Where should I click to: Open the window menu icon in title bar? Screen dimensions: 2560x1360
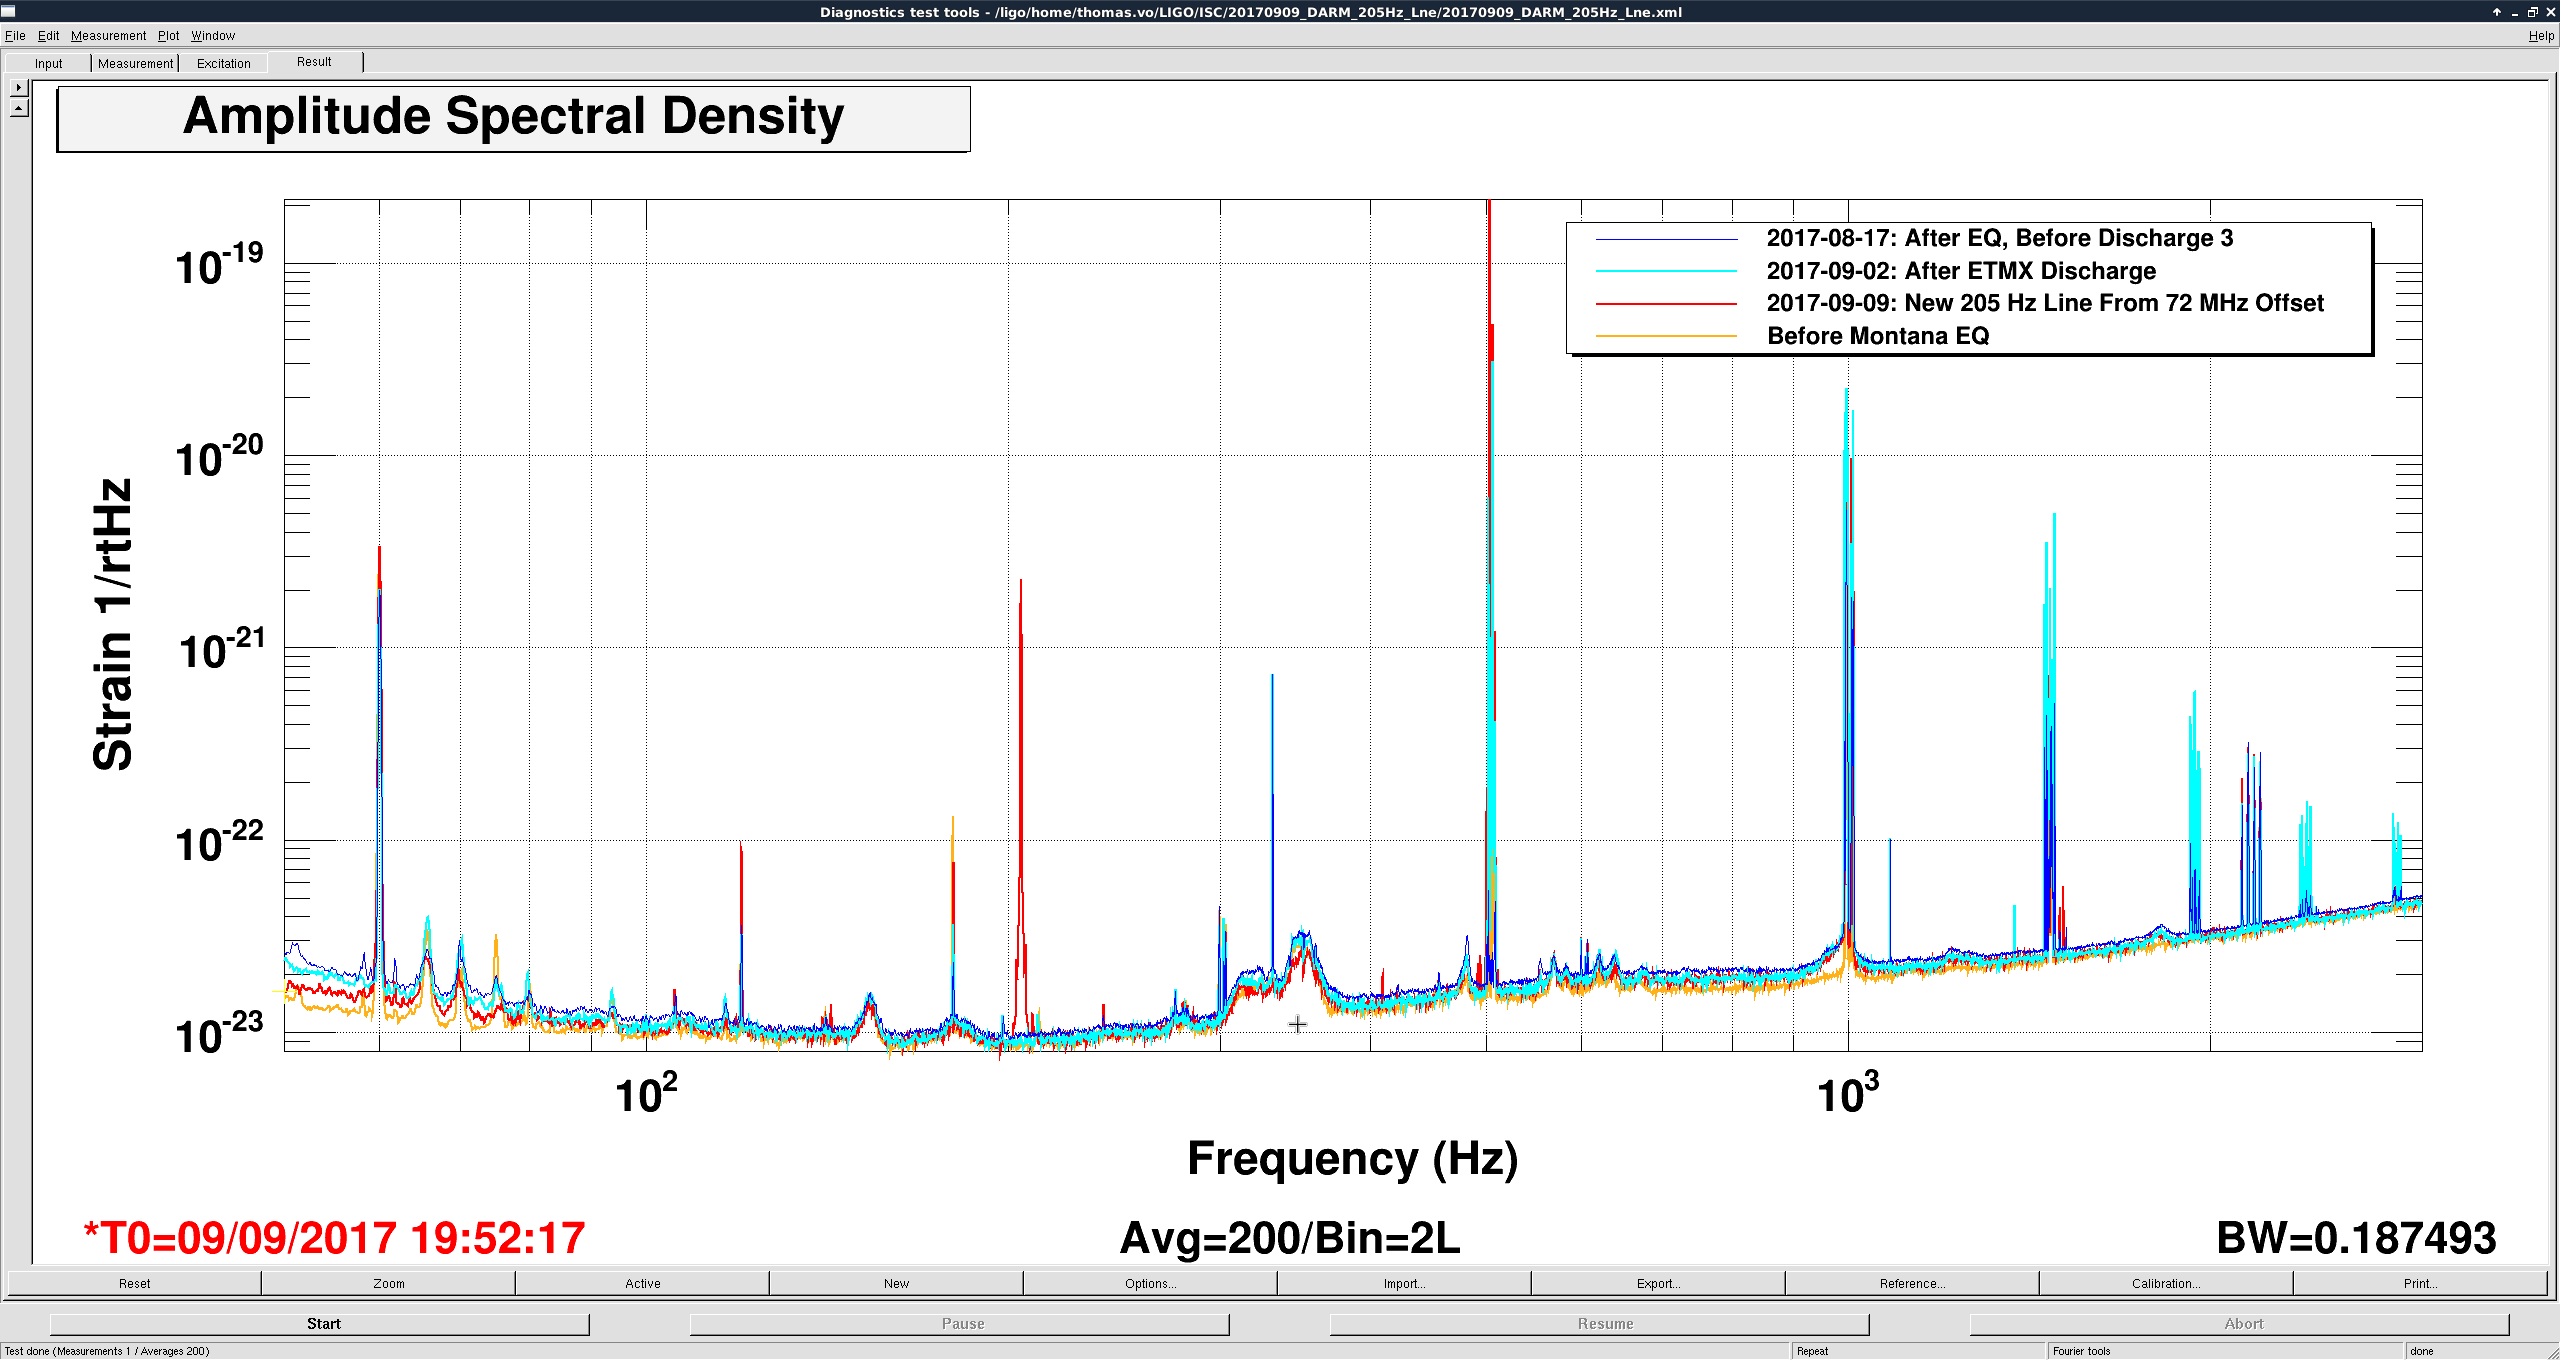coord(9,11)
